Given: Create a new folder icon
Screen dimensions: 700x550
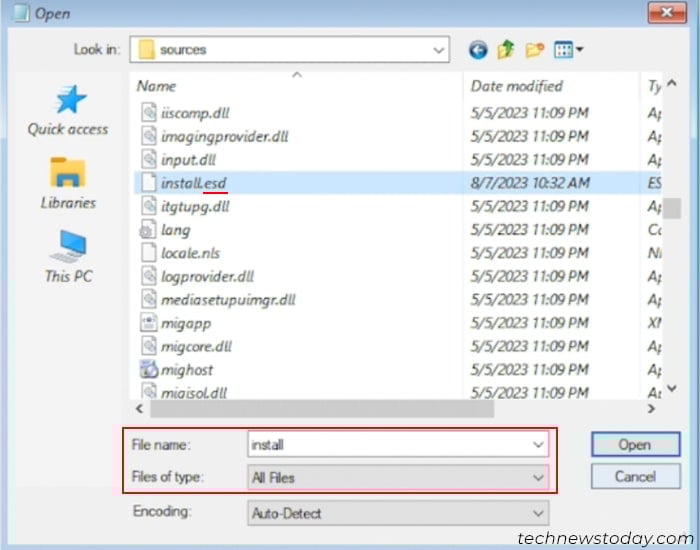Looking at the screenshot, I should click(x=534, y=50).
